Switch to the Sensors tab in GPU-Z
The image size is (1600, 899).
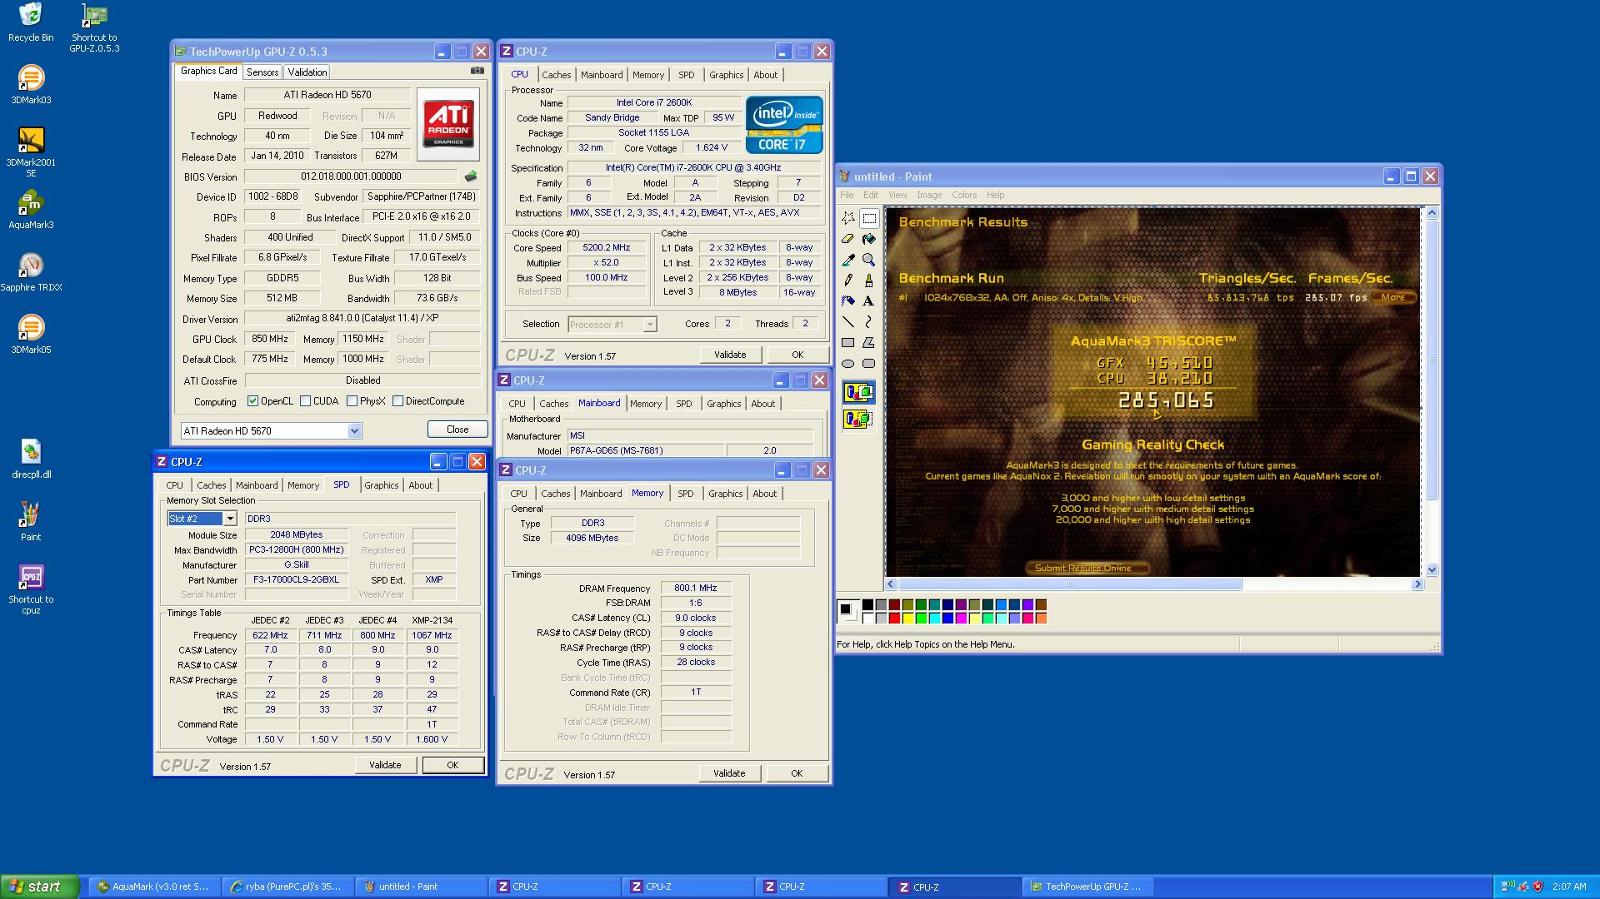point(262,72)
